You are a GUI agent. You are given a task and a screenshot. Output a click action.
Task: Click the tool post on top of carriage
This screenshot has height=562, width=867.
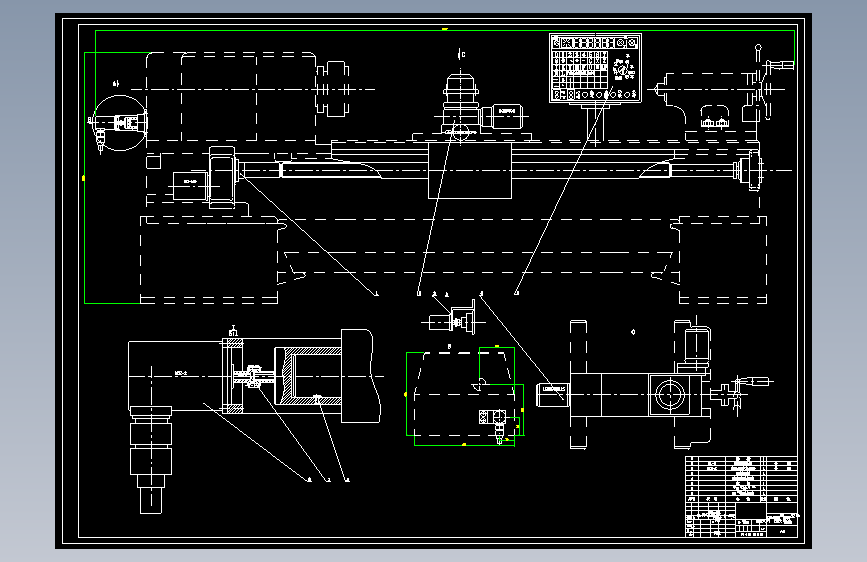click(x=461, y=103)
